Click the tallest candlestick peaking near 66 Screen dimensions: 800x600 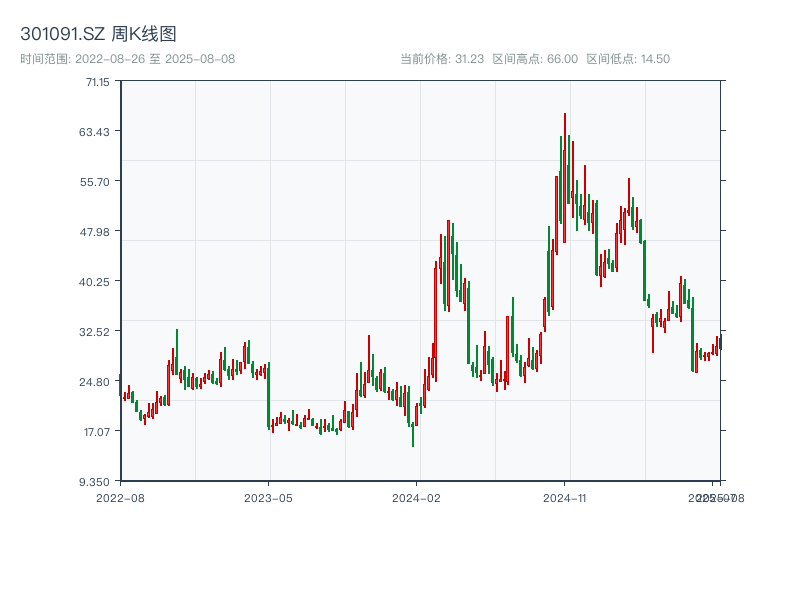[565, 178]
